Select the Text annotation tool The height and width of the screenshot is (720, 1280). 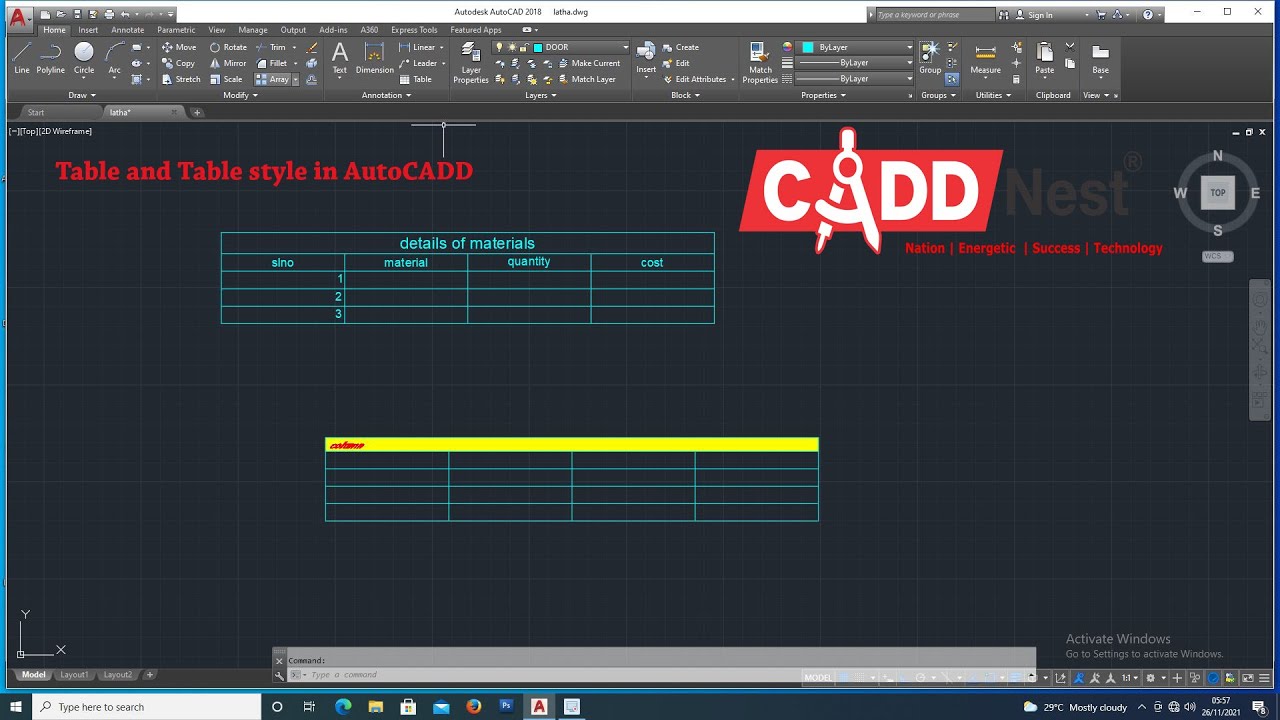point(340,58)
